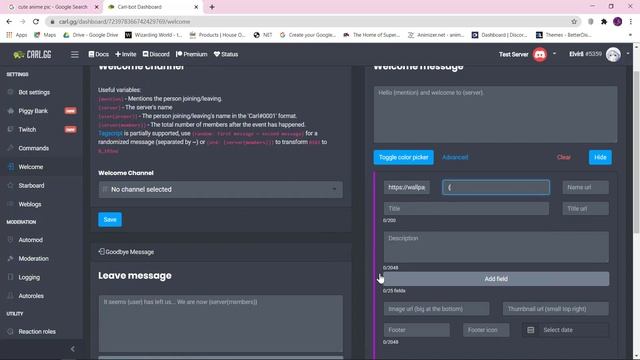Open the hamburger sidebar menu
This screenshot has width=640, height=360.
(74, 54)
